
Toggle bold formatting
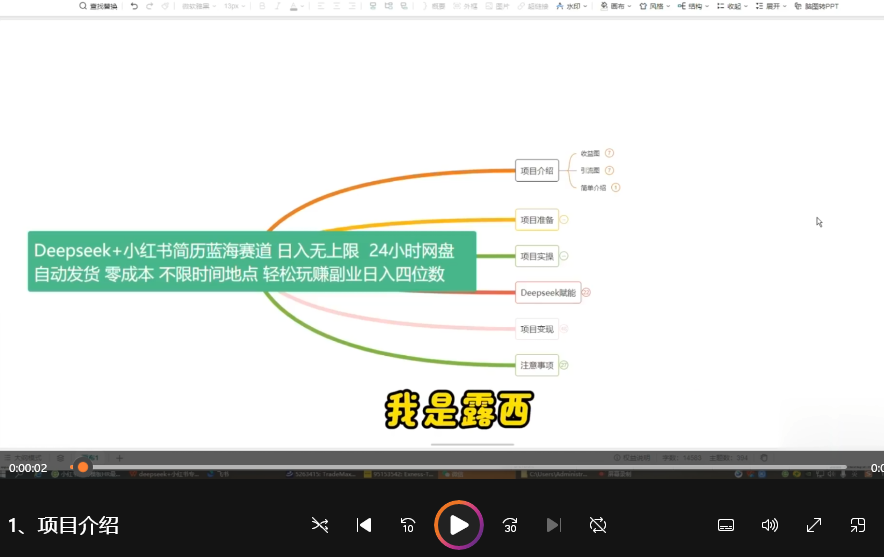pos(262,6)
